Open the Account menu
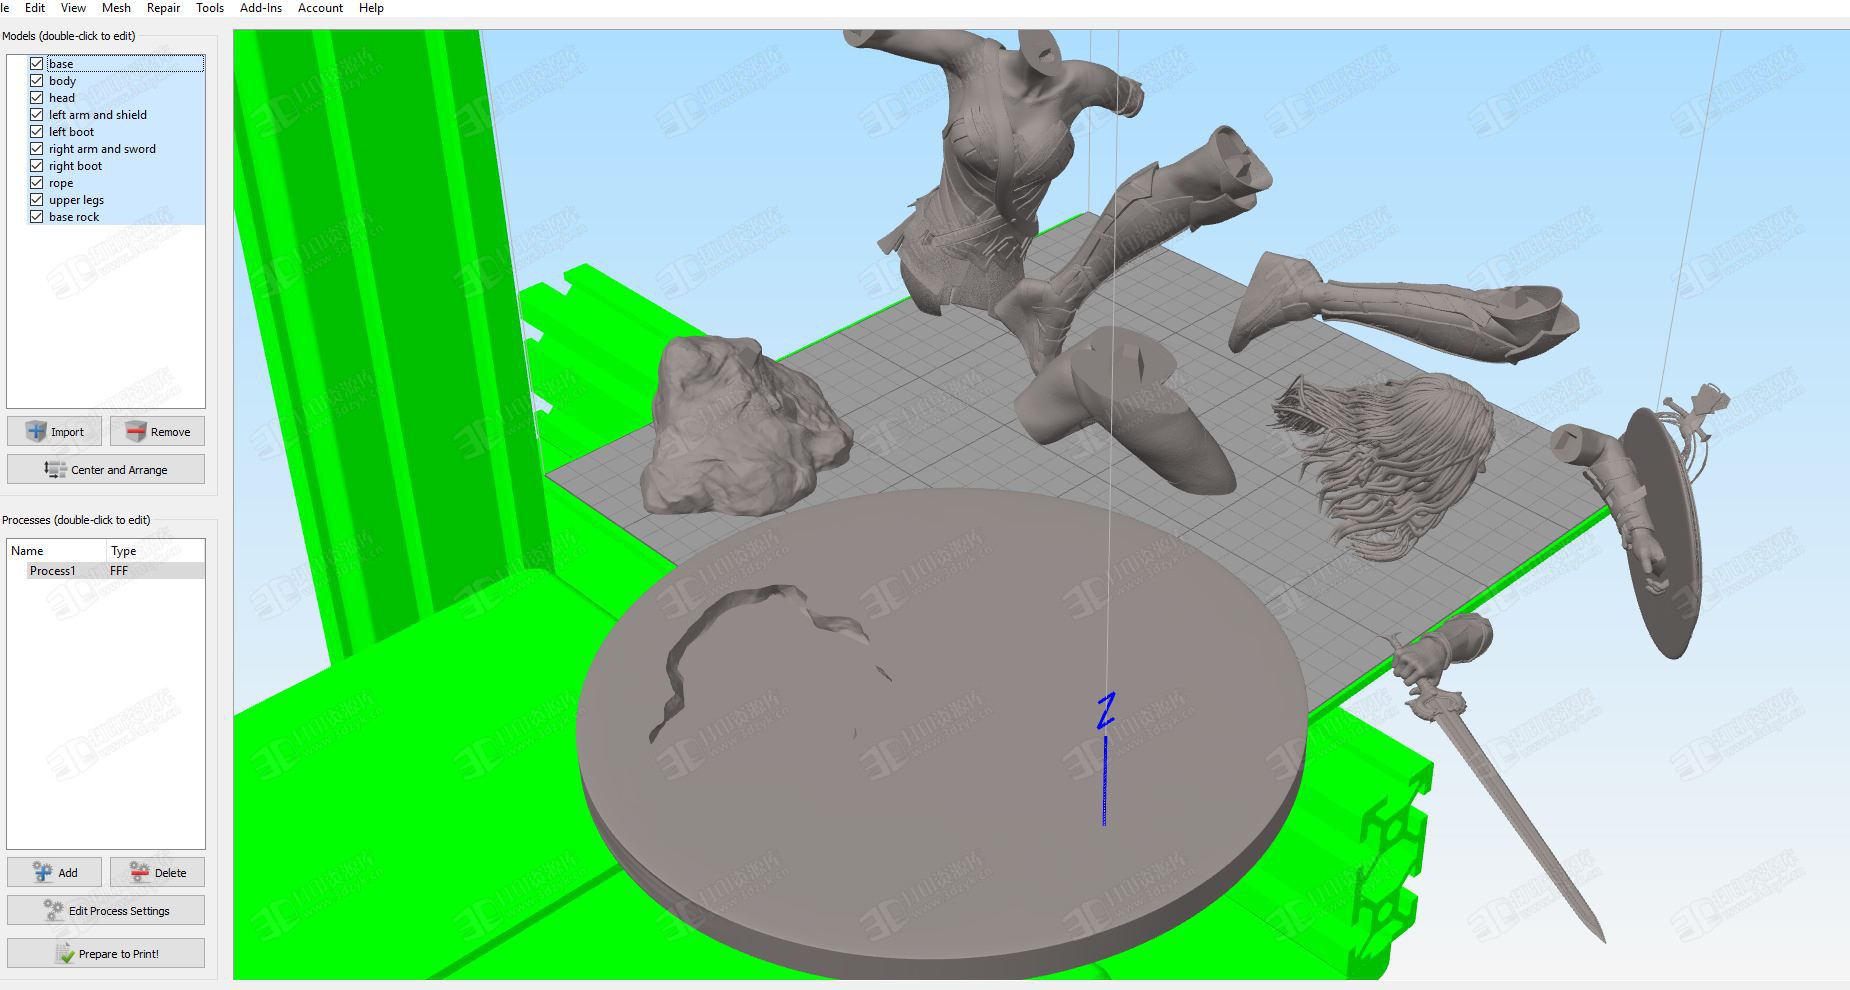 (x=320, y=8)
